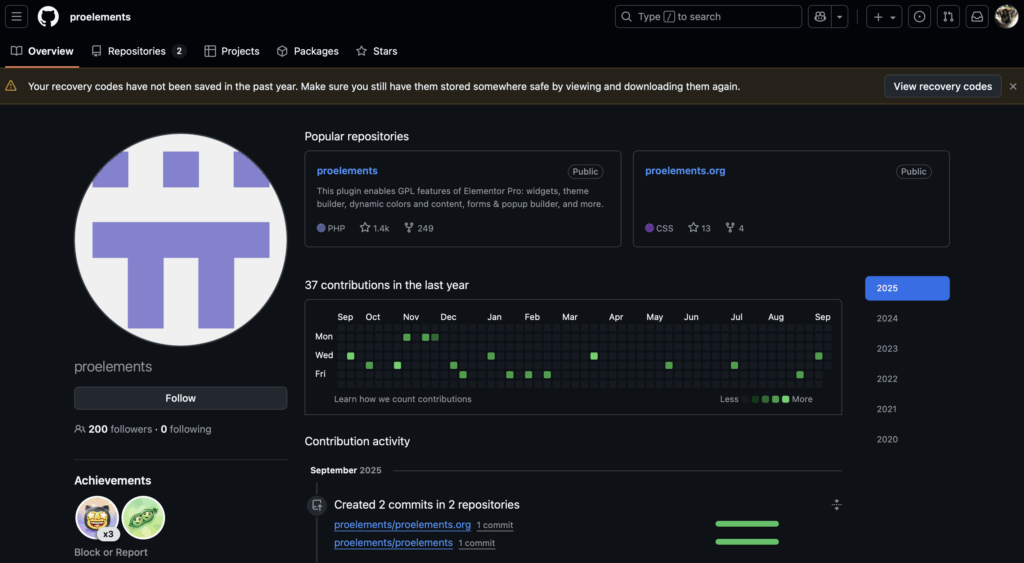Dismiss the recovery codes warning banner
The image size is (1024, 563).
pyautogui.click(x=1012, y=87)
